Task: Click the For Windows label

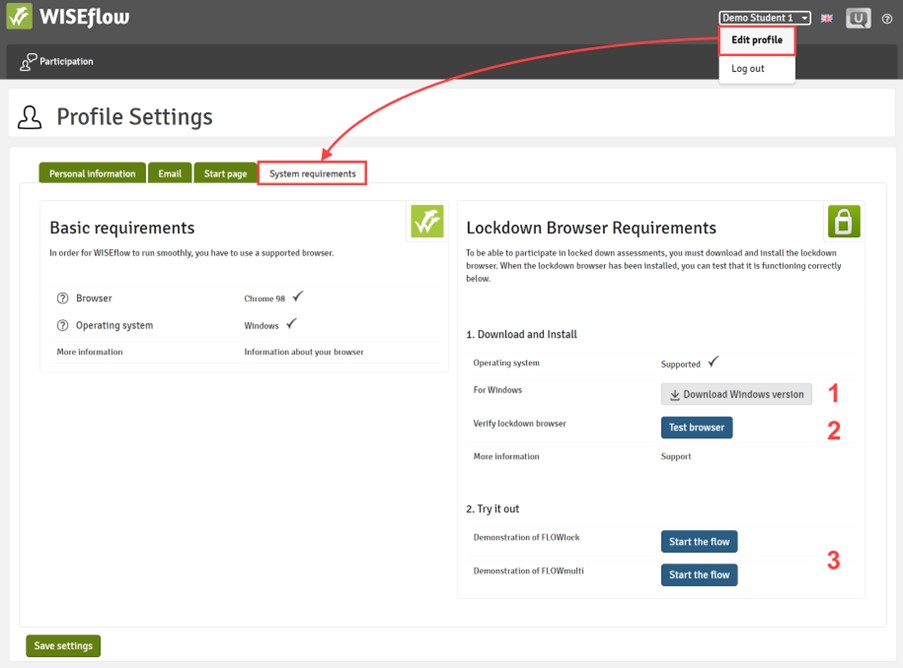Action: click(x=498, y=390)
